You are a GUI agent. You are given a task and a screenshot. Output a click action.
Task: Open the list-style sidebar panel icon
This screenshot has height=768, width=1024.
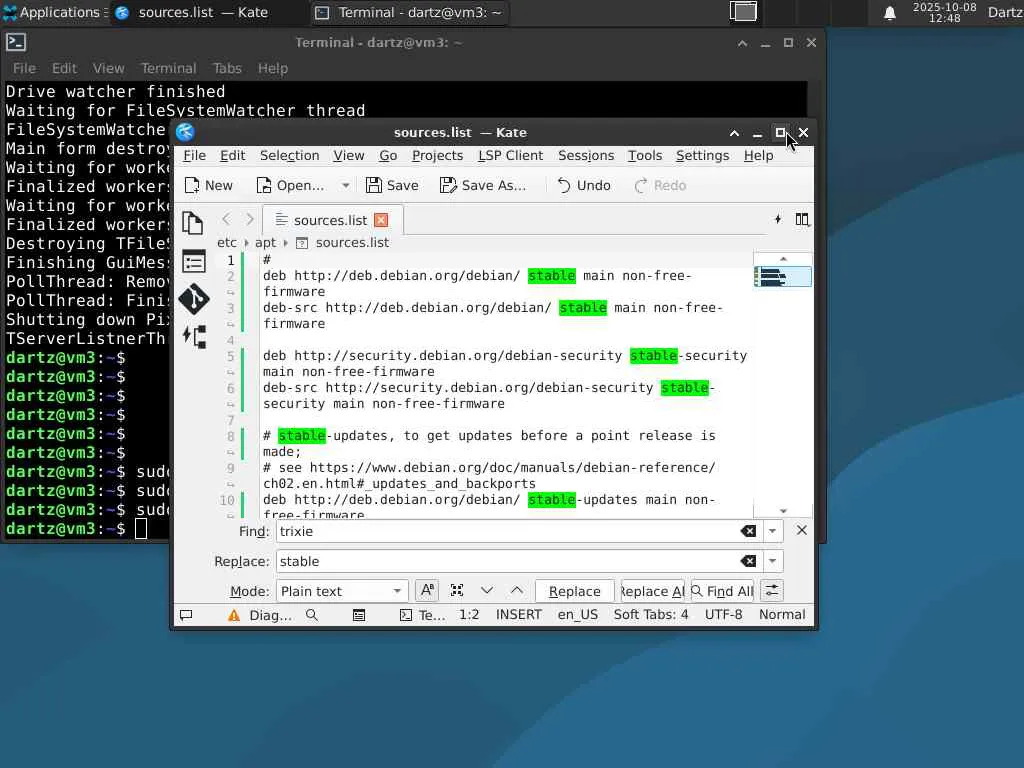(193, 262)
